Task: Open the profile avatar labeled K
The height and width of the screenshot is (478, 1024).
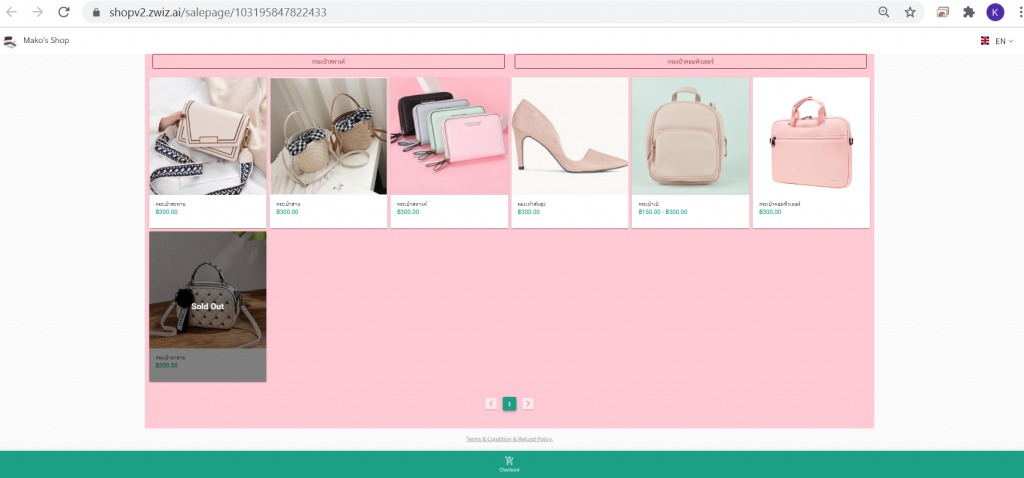Action: (995, 12)
